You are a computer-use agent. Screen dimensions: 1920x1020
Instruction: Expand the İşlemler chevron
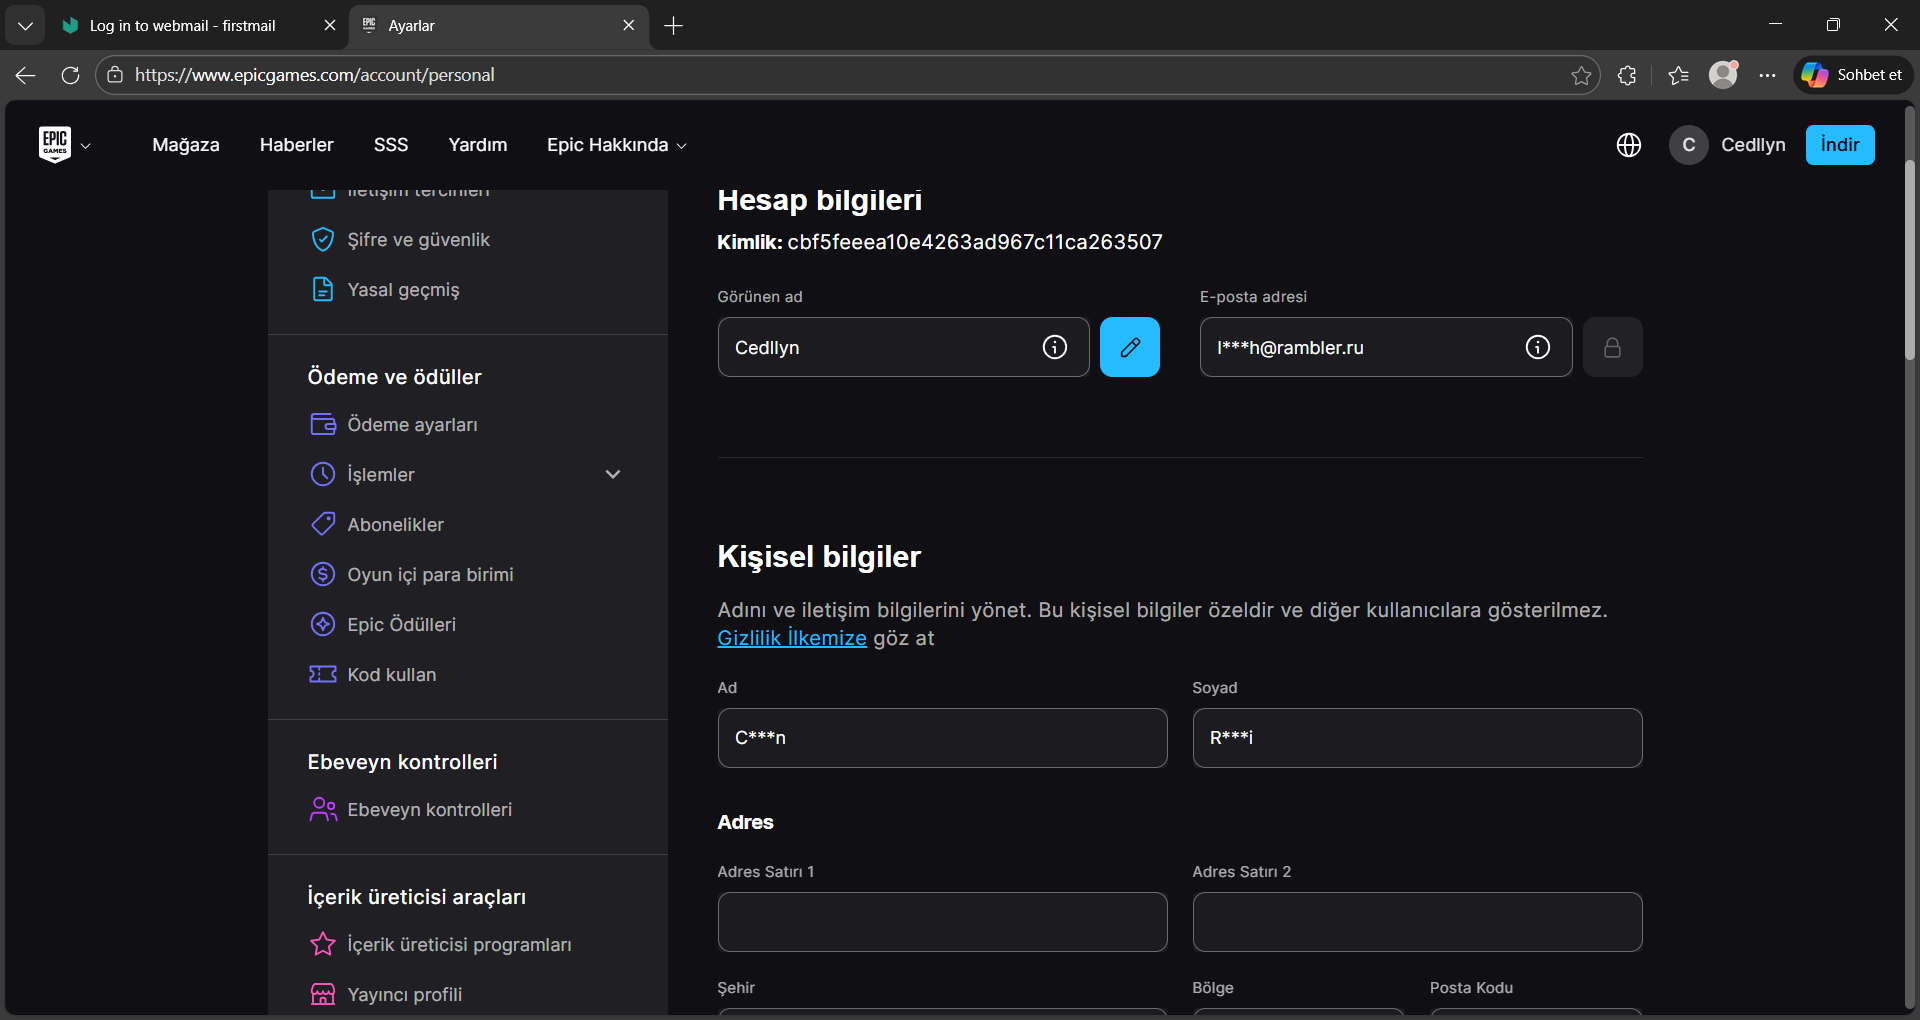[x=613, y=474]
